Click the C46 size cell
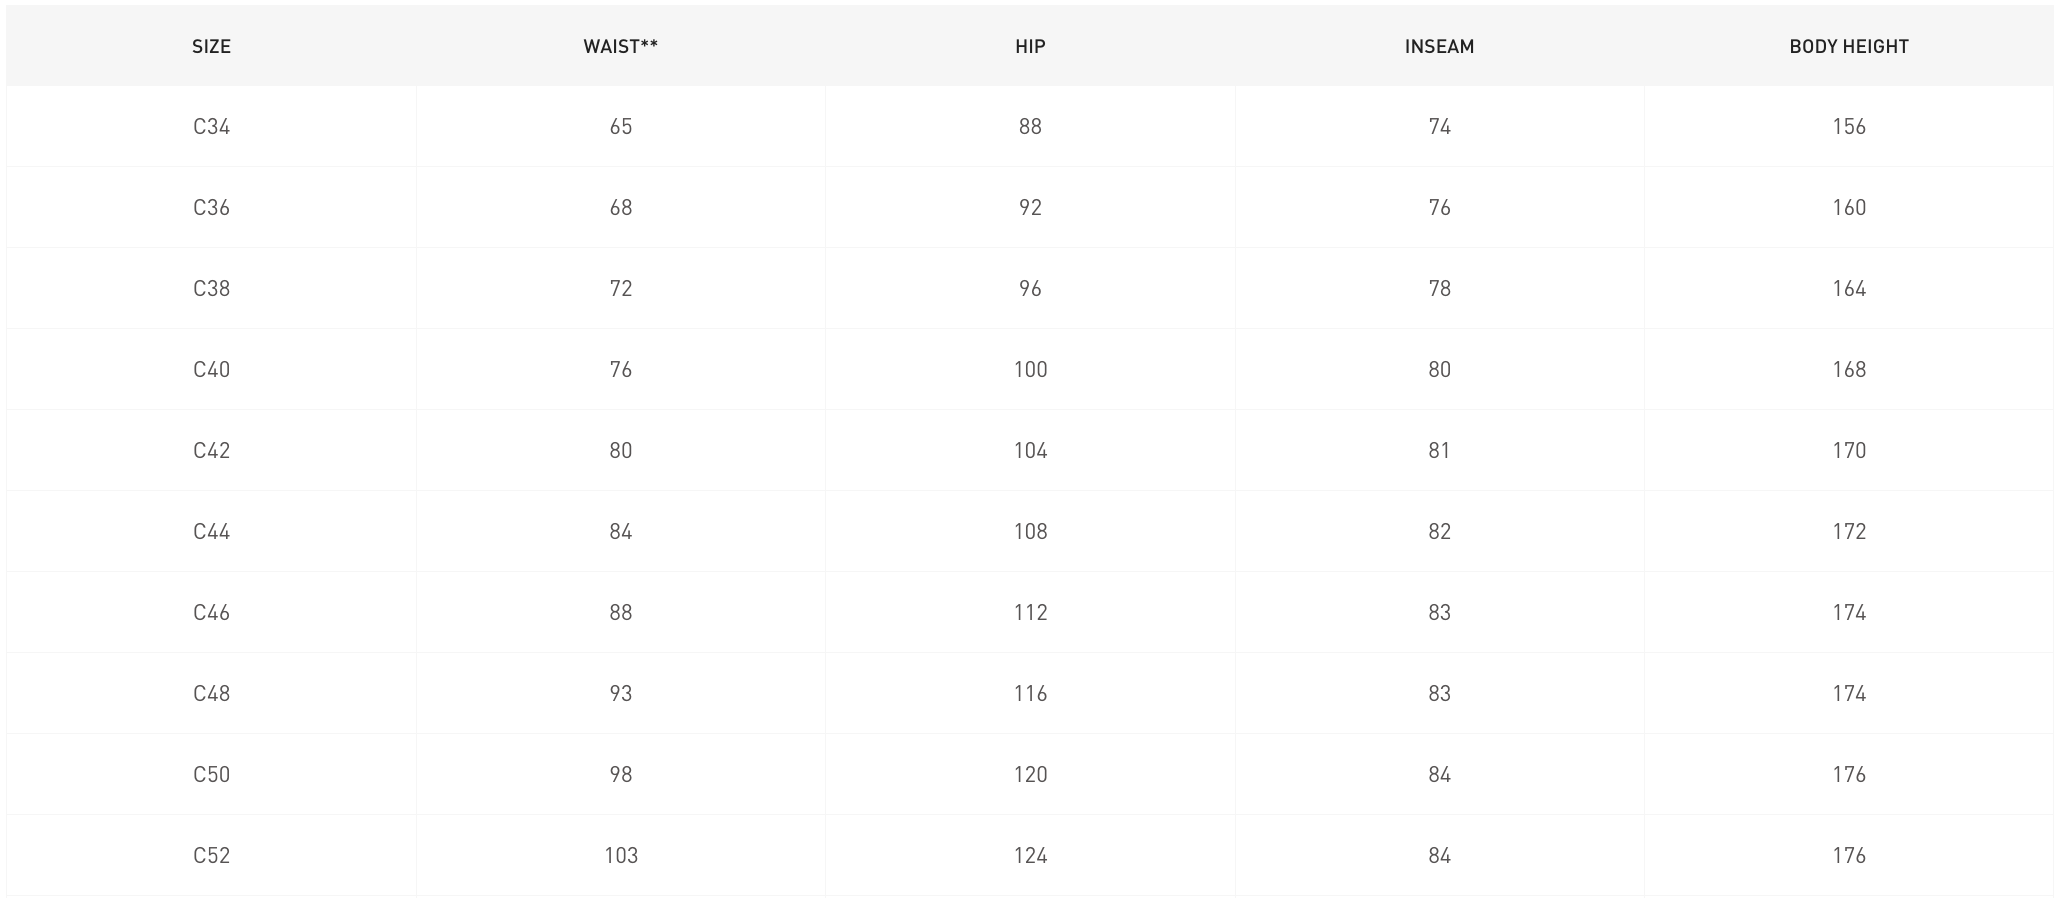The height and width of the screenshot is (898, 2064). (211, 613)
